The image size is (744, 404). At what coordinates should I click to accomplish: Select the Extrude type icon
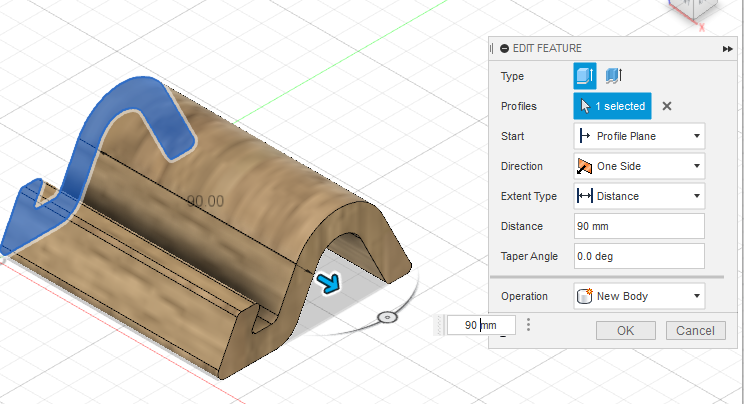(585, 76)
